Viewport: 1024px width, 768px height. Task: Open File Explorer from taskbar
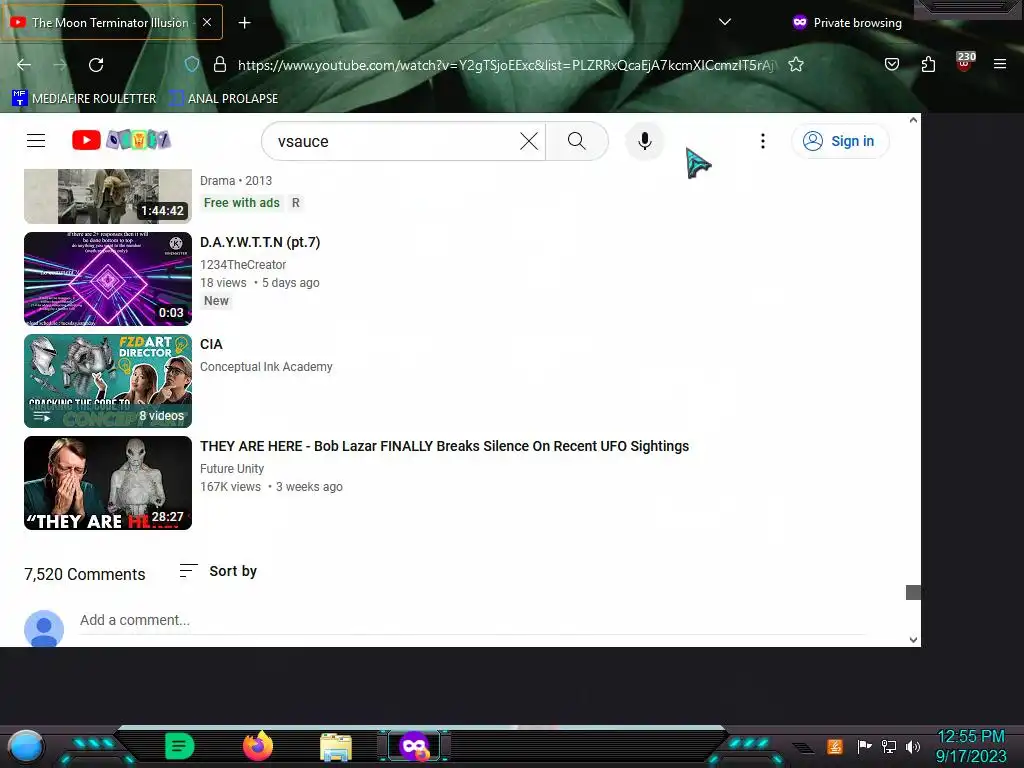(x=336, y=747)
